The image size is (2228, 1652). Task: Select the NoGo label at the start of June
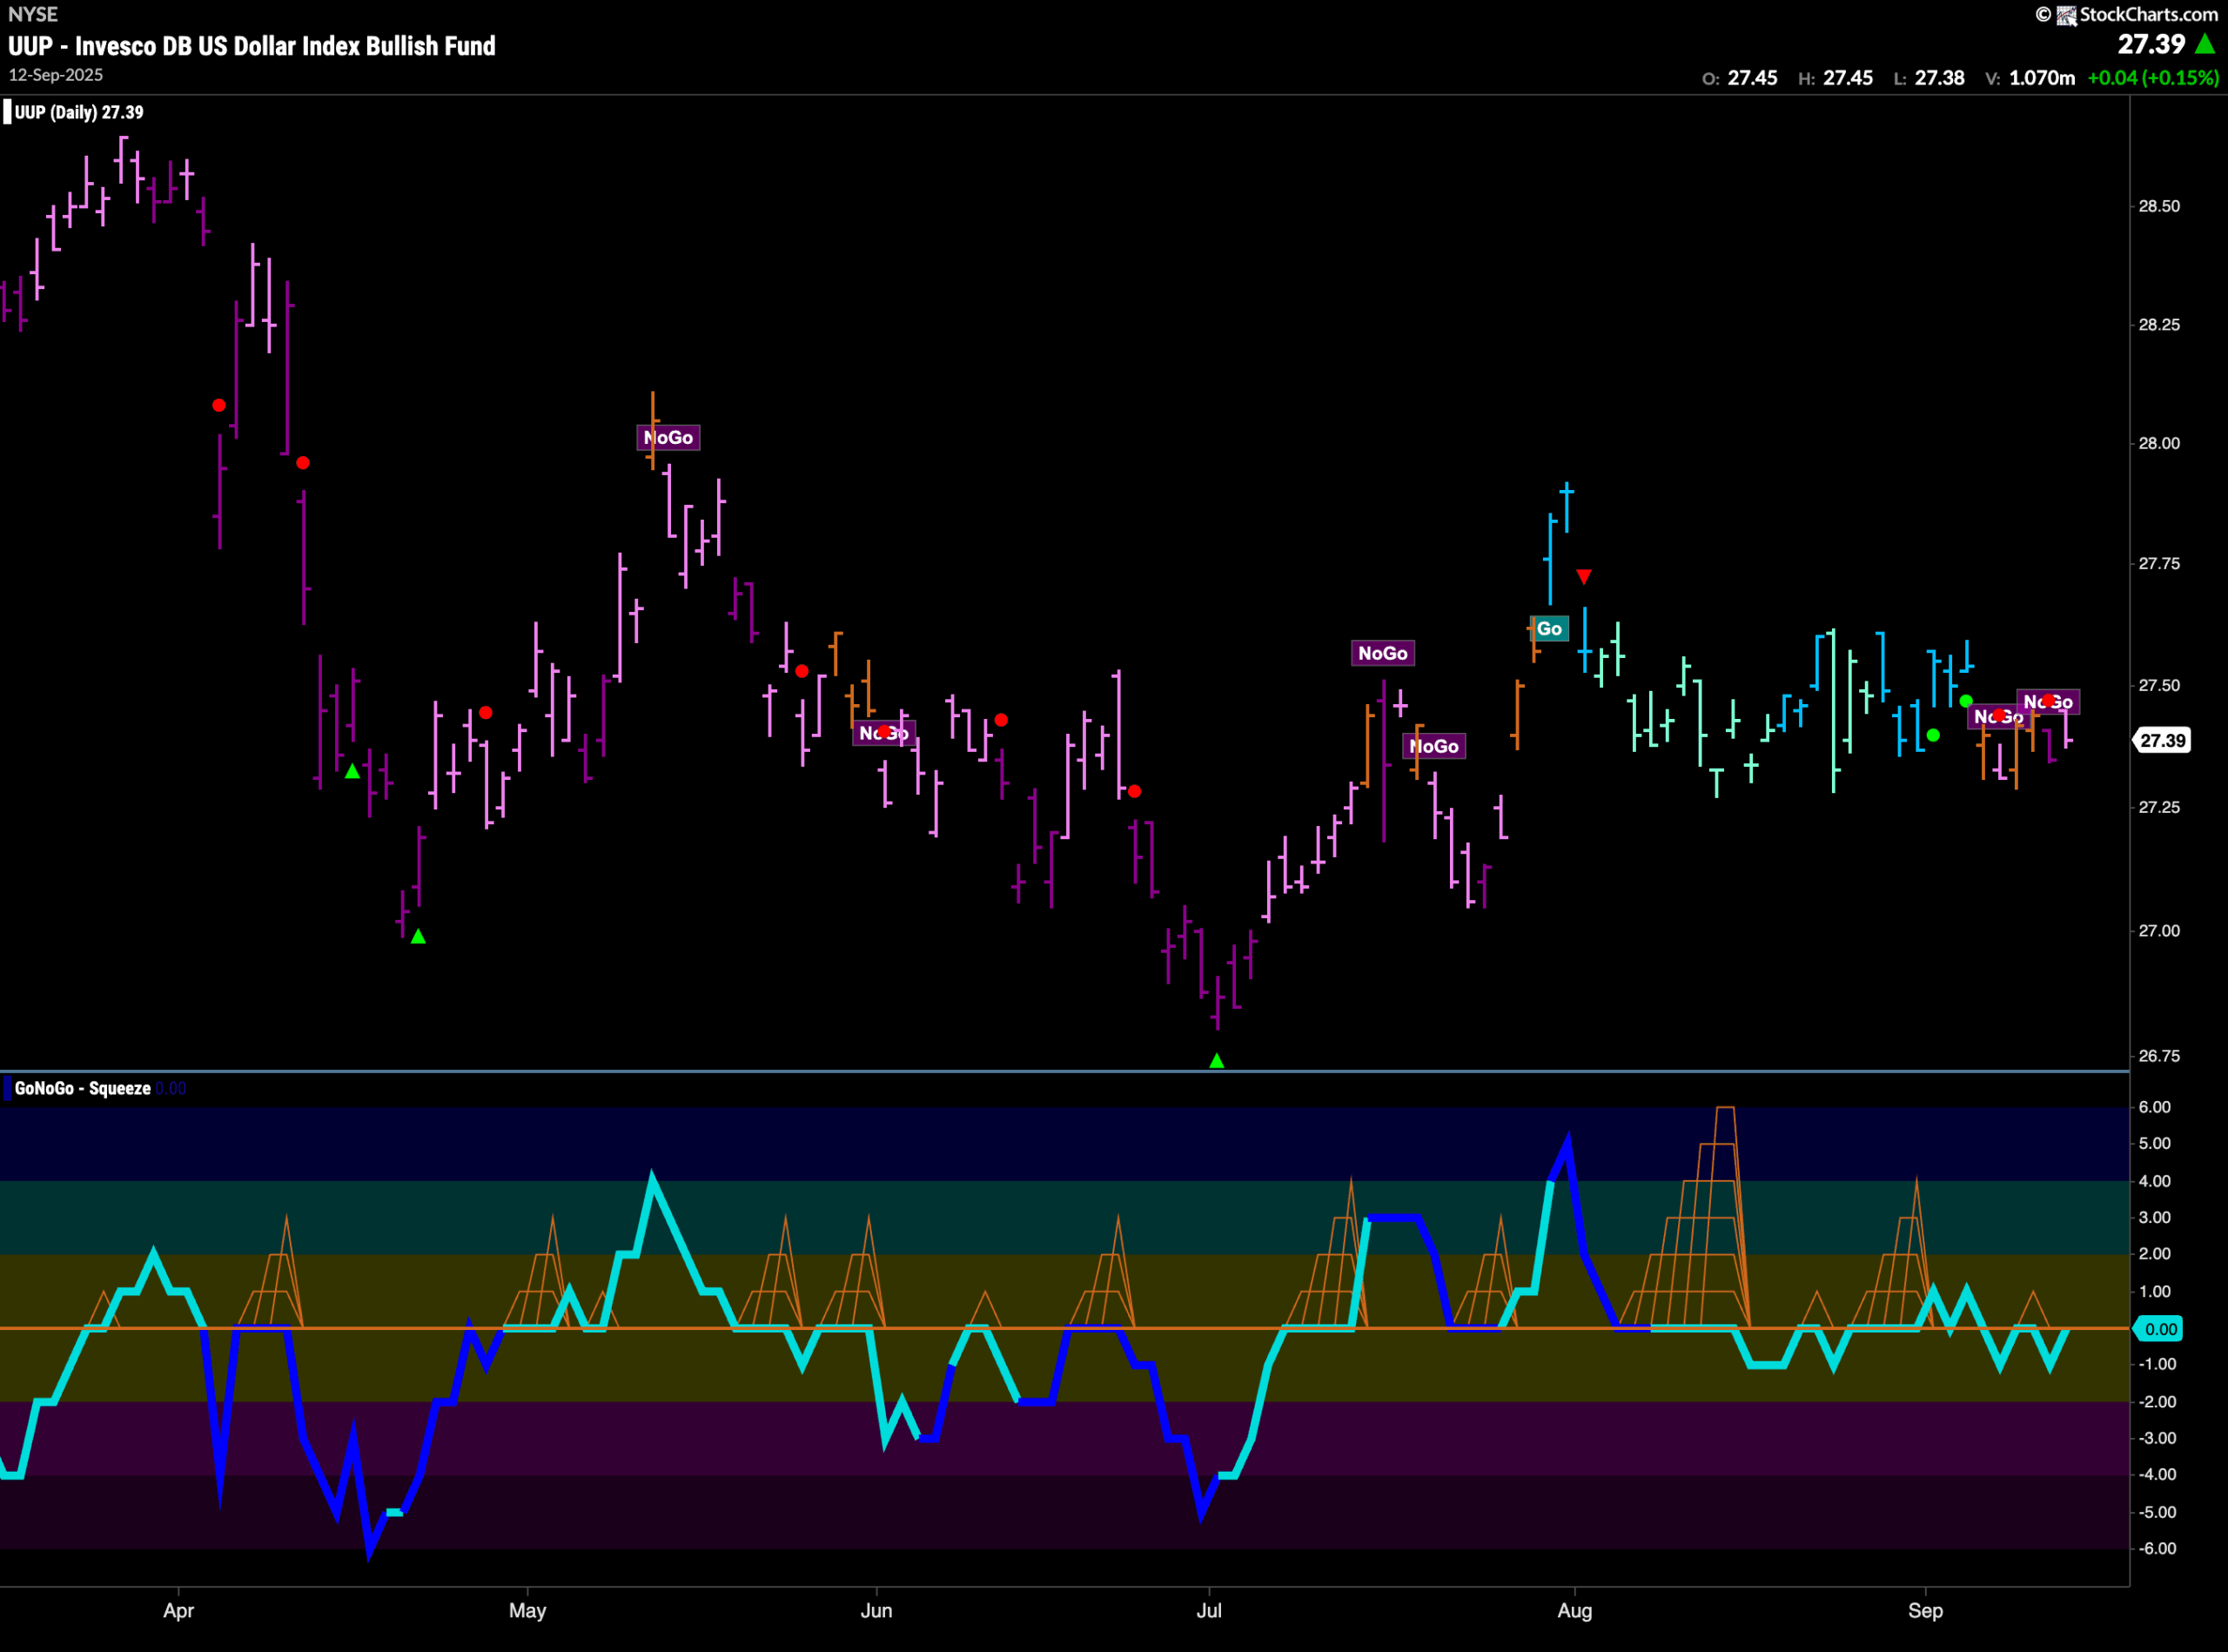[884, 733]
